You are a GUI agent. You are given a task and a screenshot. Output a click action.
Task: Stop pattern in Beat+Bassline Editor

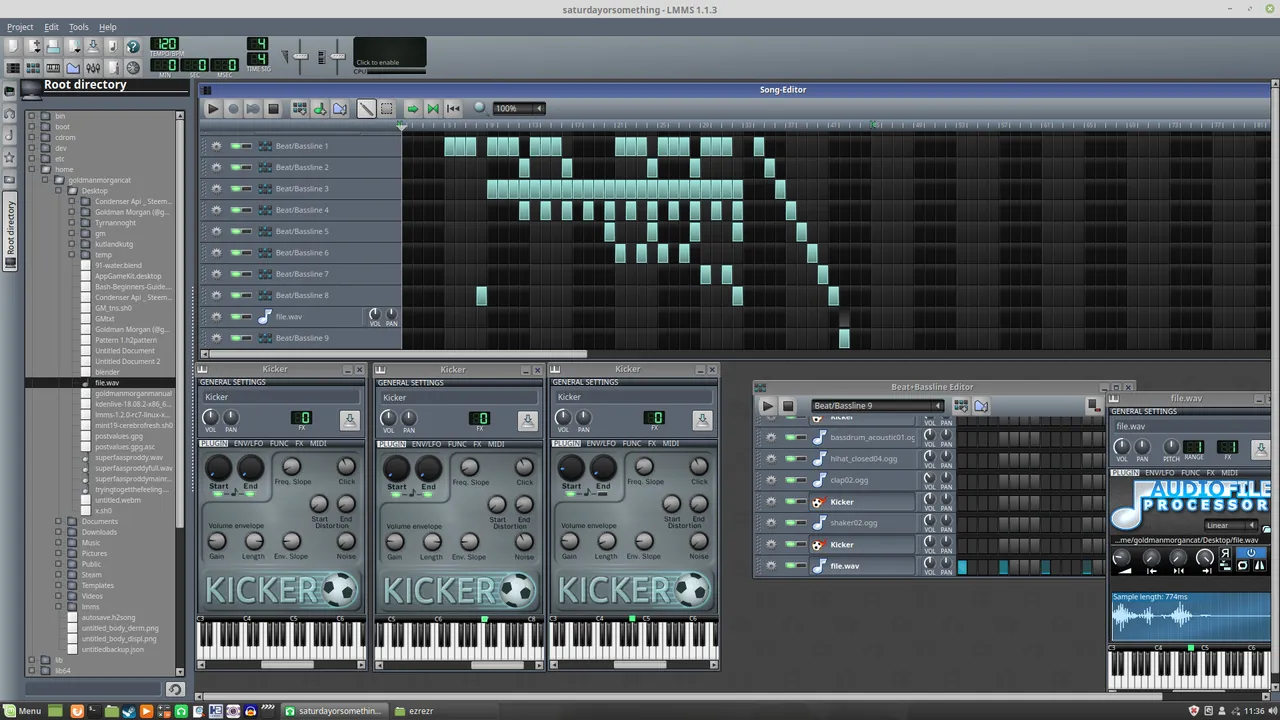point(788,406)
